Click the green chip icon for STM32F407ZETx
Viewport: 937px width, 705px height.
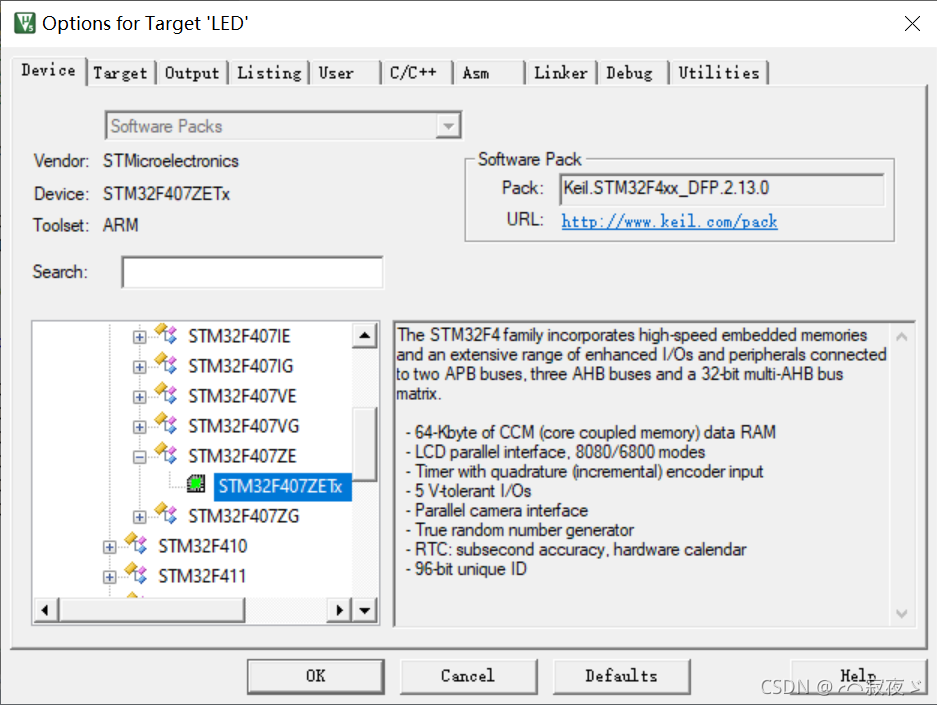click(196, 484)
